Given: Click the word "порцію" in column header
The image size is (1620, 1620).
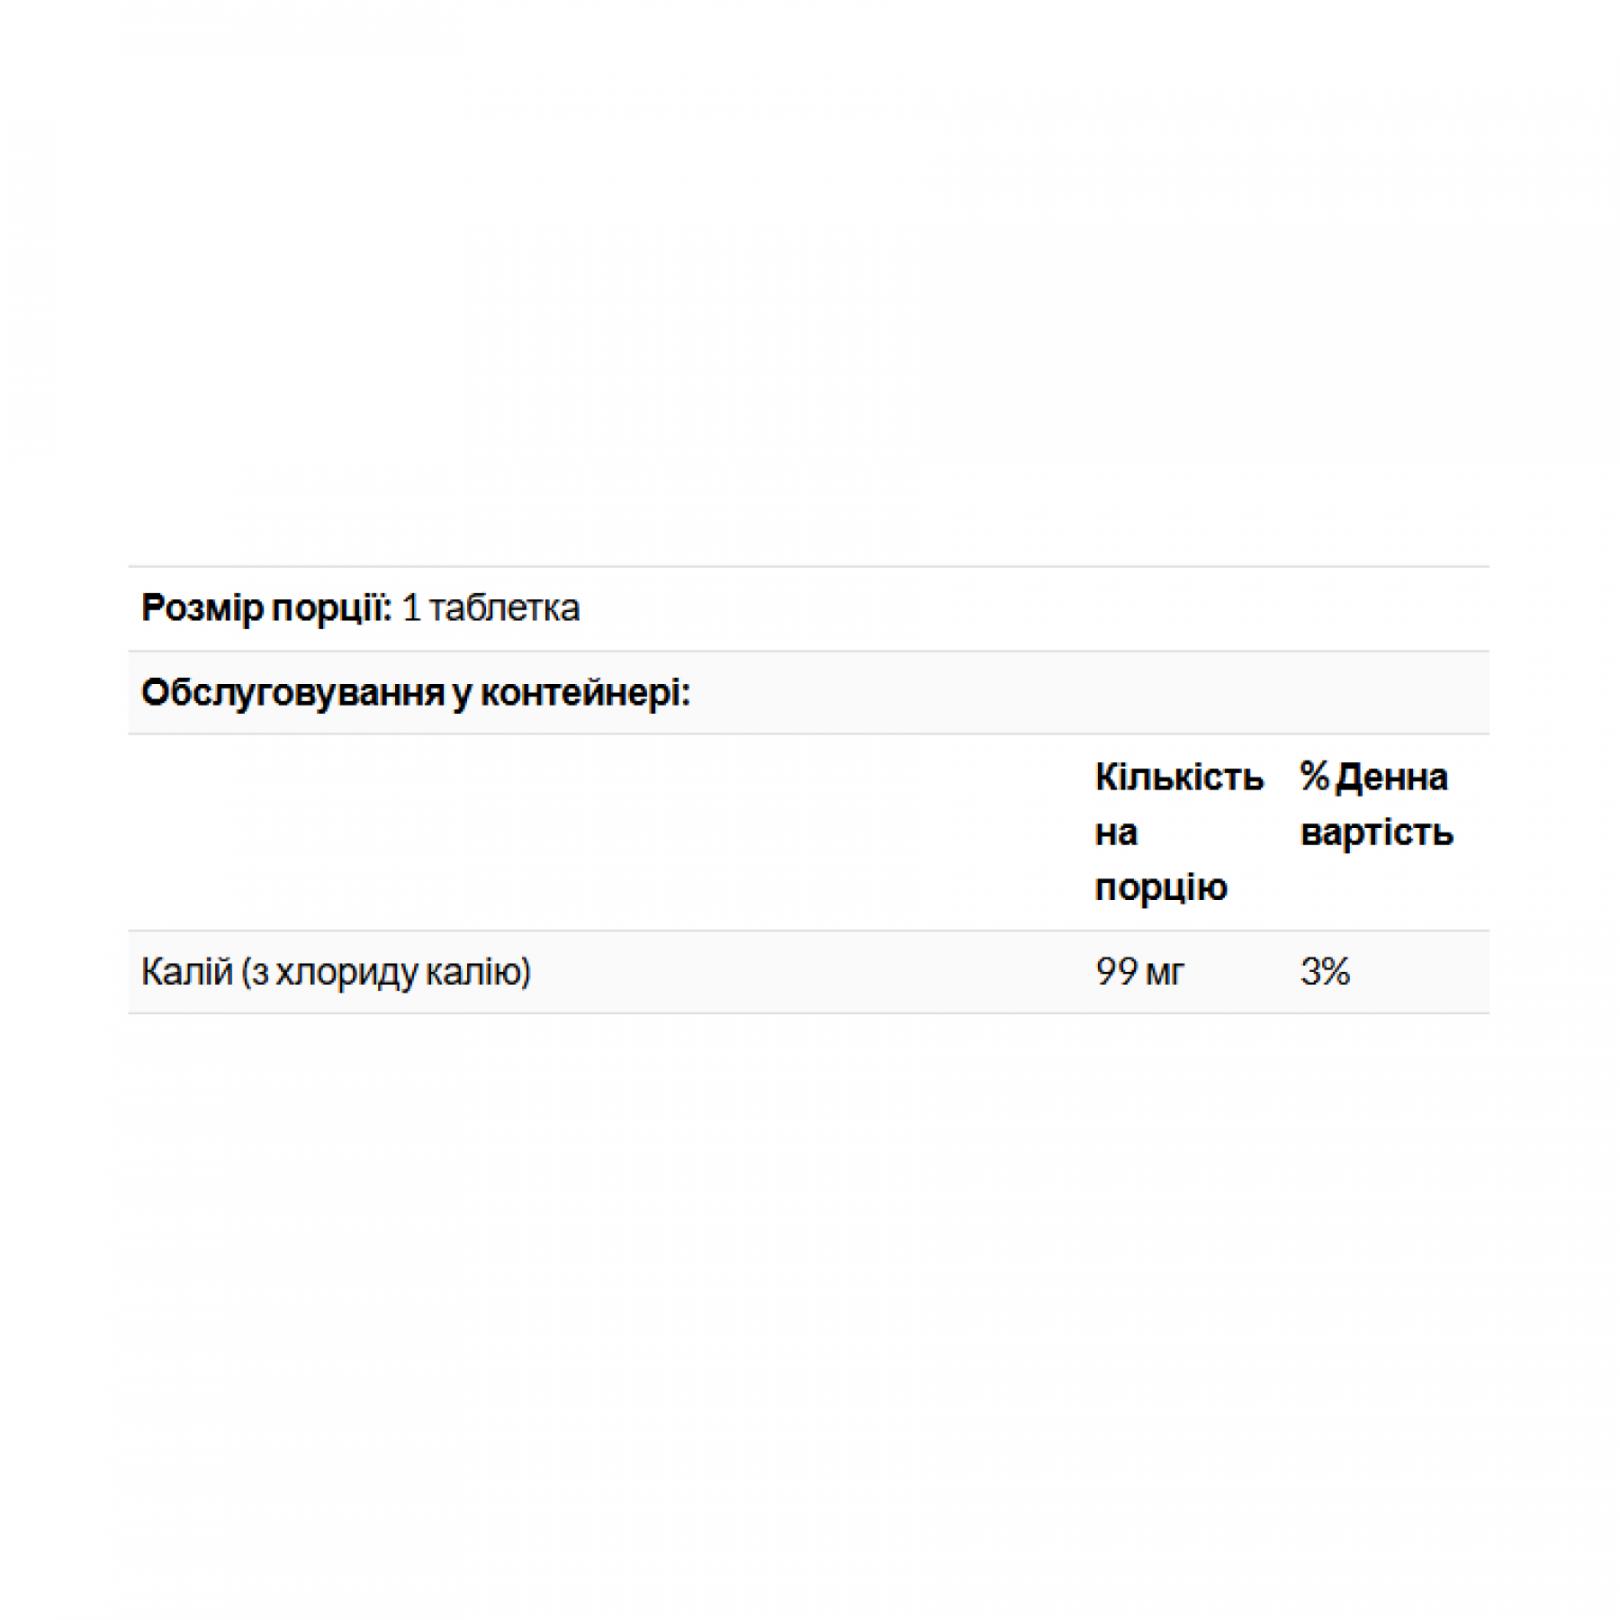Looking at the screenshot, I should pyautogui.click(x=1160, y=887).
